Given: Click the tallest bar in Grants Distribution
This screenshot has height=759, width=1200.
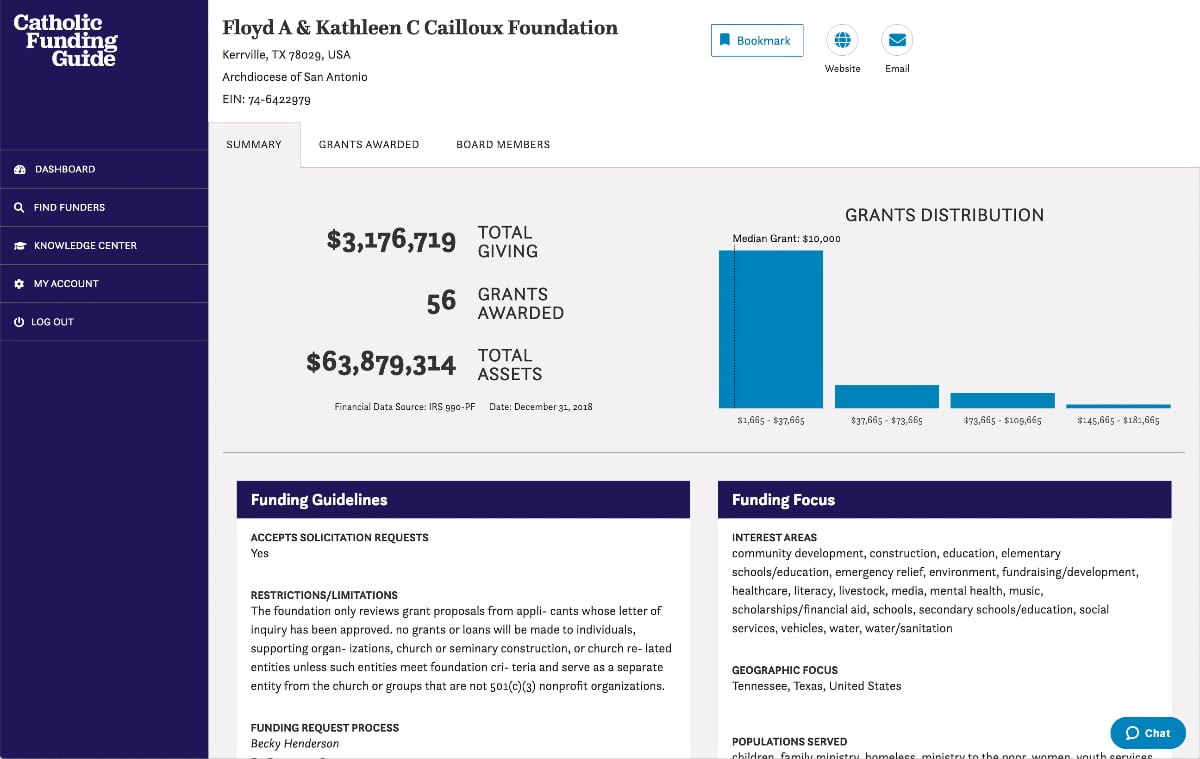Looking at the screenshot, I should click(771, 329).
